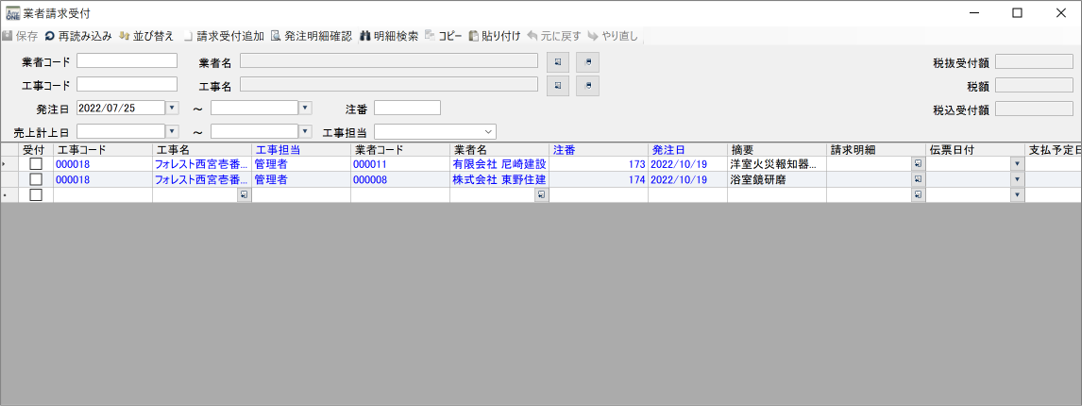Open 請求明細 lookup in the 尼崎建設 row
1082x406 pixels.
point(918,164)
